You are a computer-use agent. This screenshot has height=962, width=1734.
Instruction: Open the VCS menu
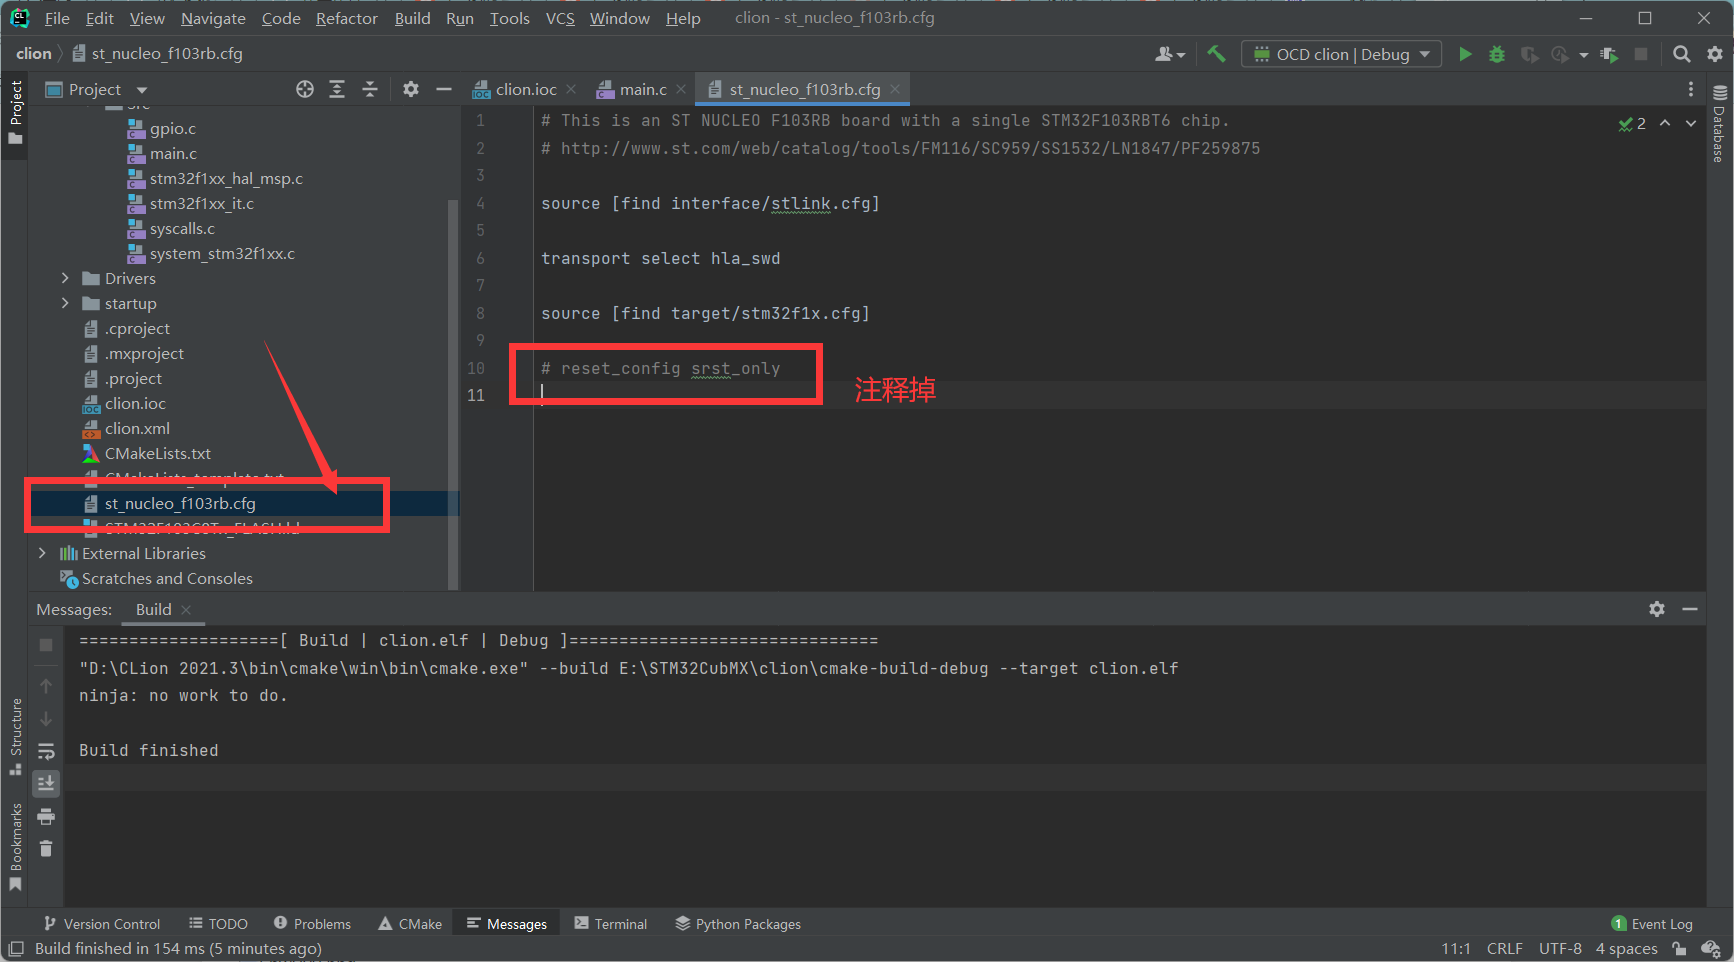(x=560, y=18)
